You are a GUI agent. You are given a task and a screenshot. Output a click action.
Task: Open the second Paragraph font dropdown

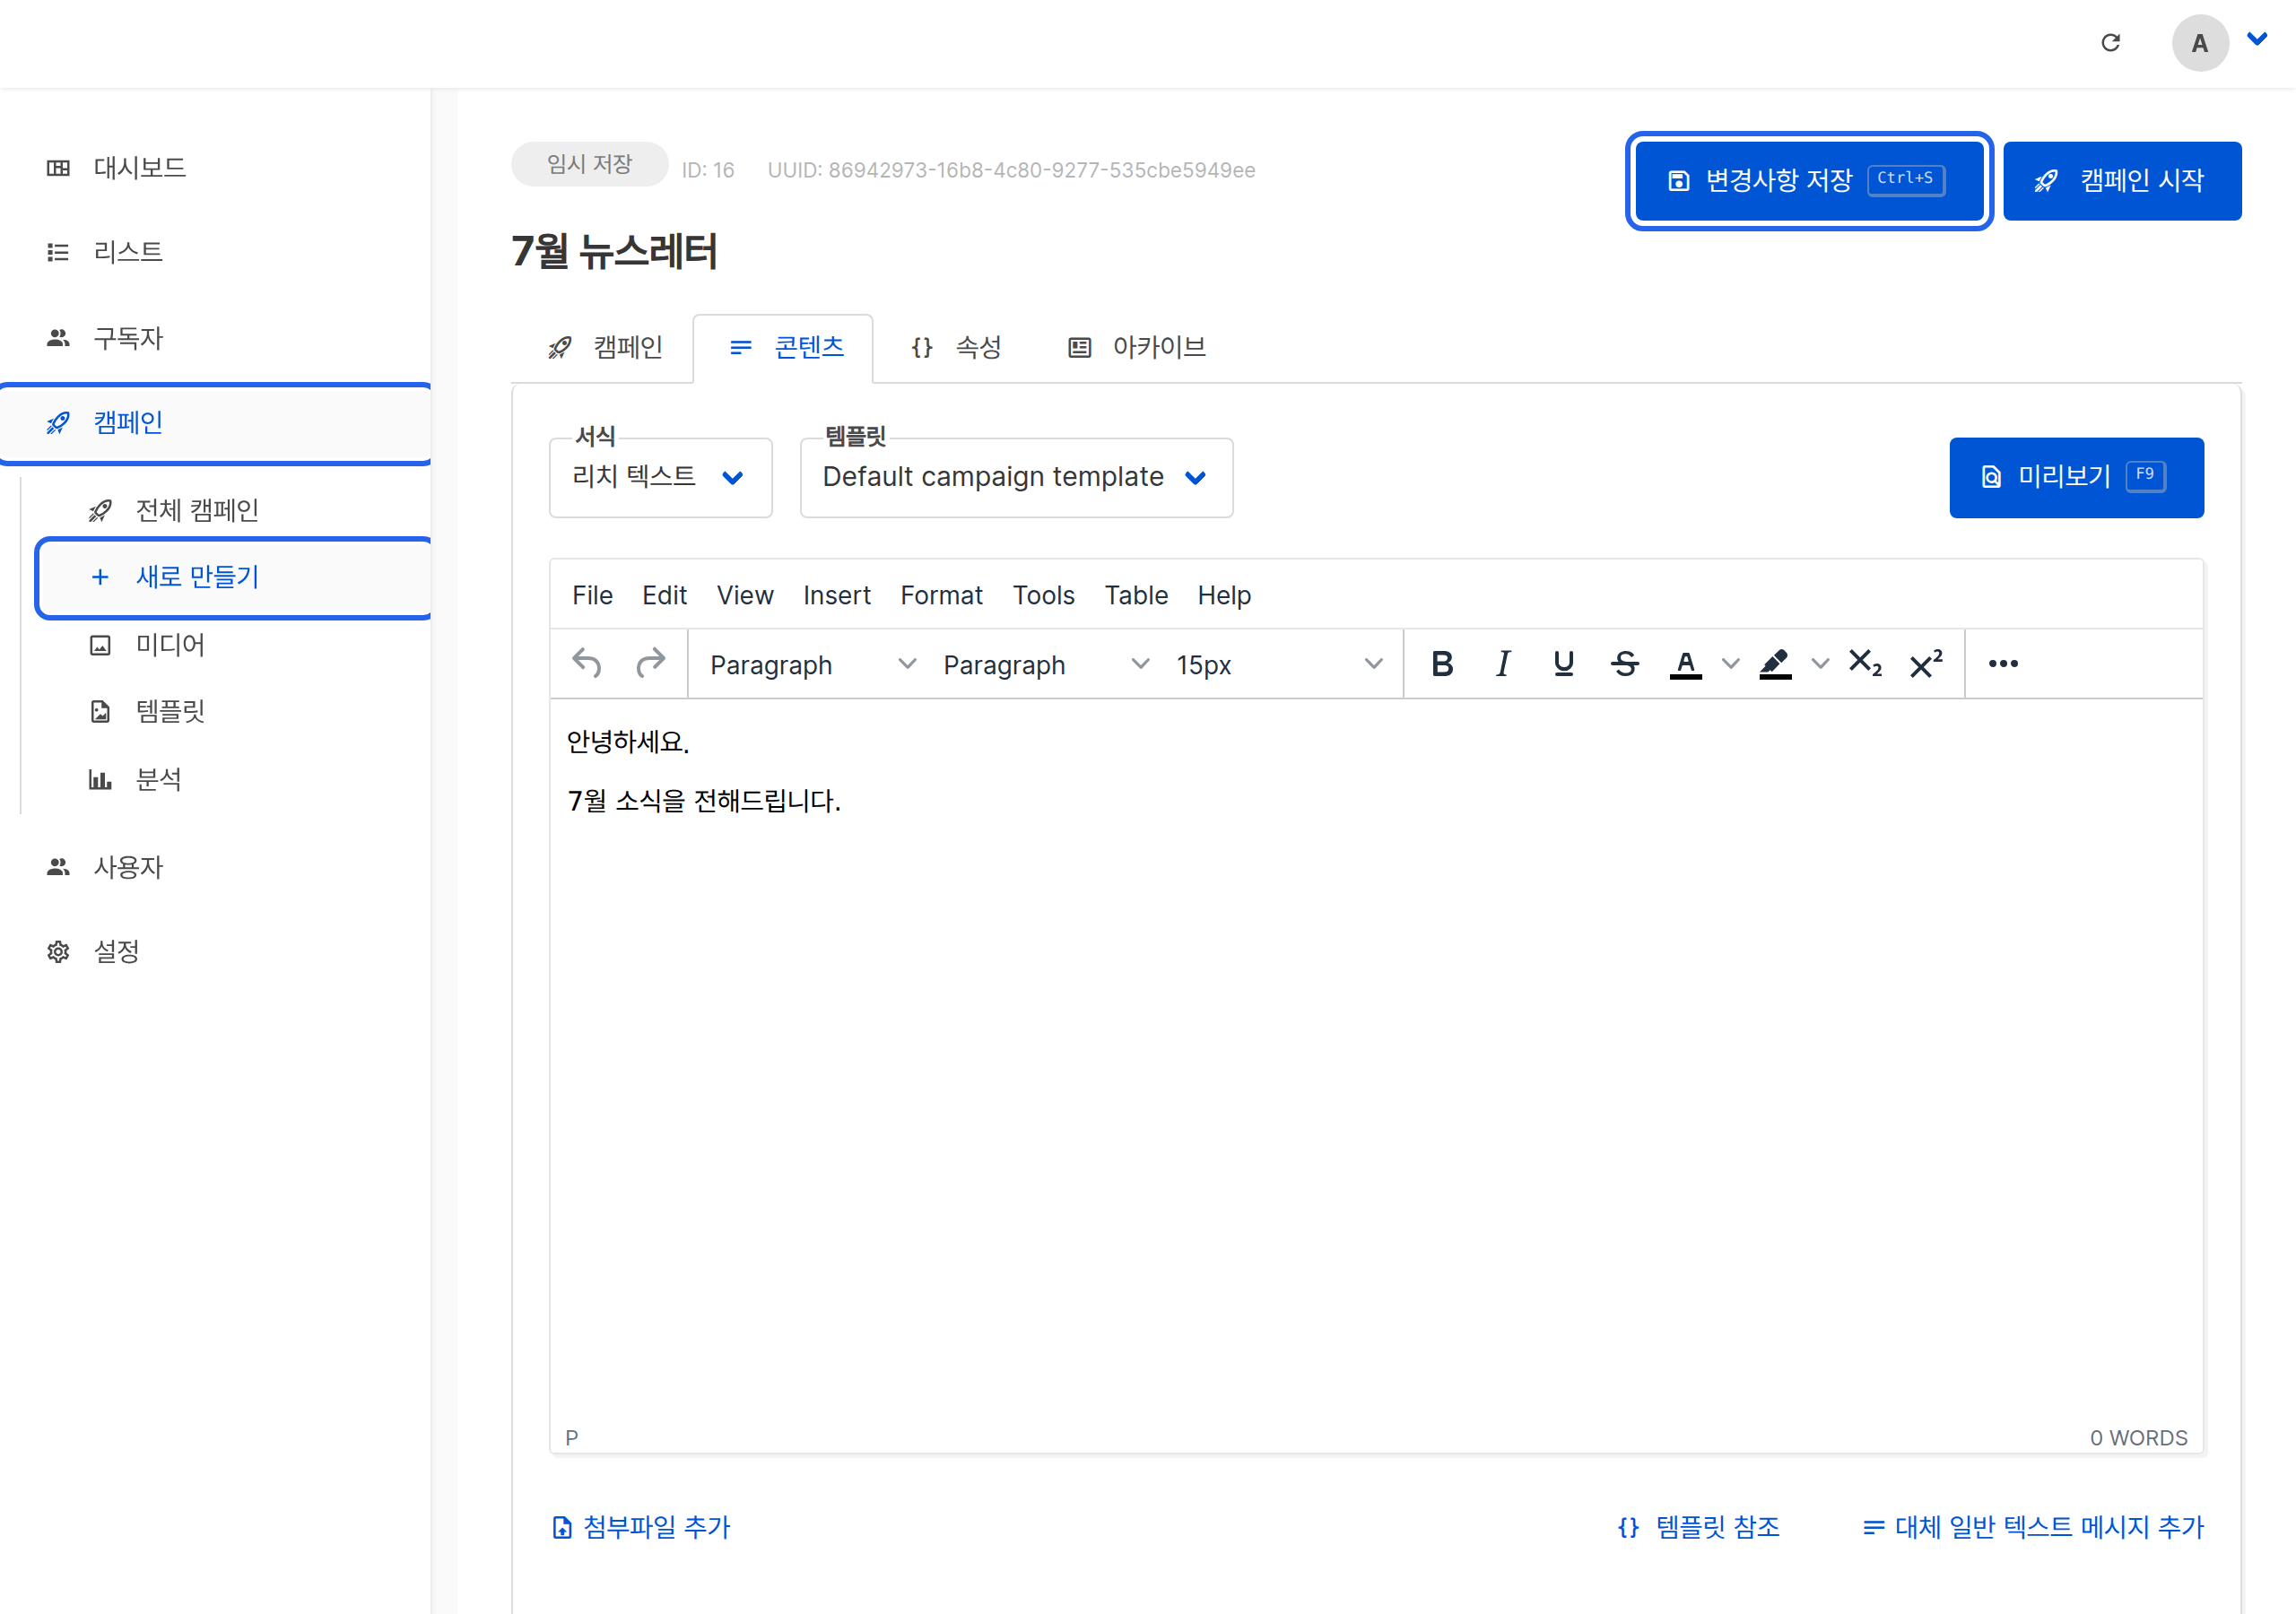coord(1045,664)
